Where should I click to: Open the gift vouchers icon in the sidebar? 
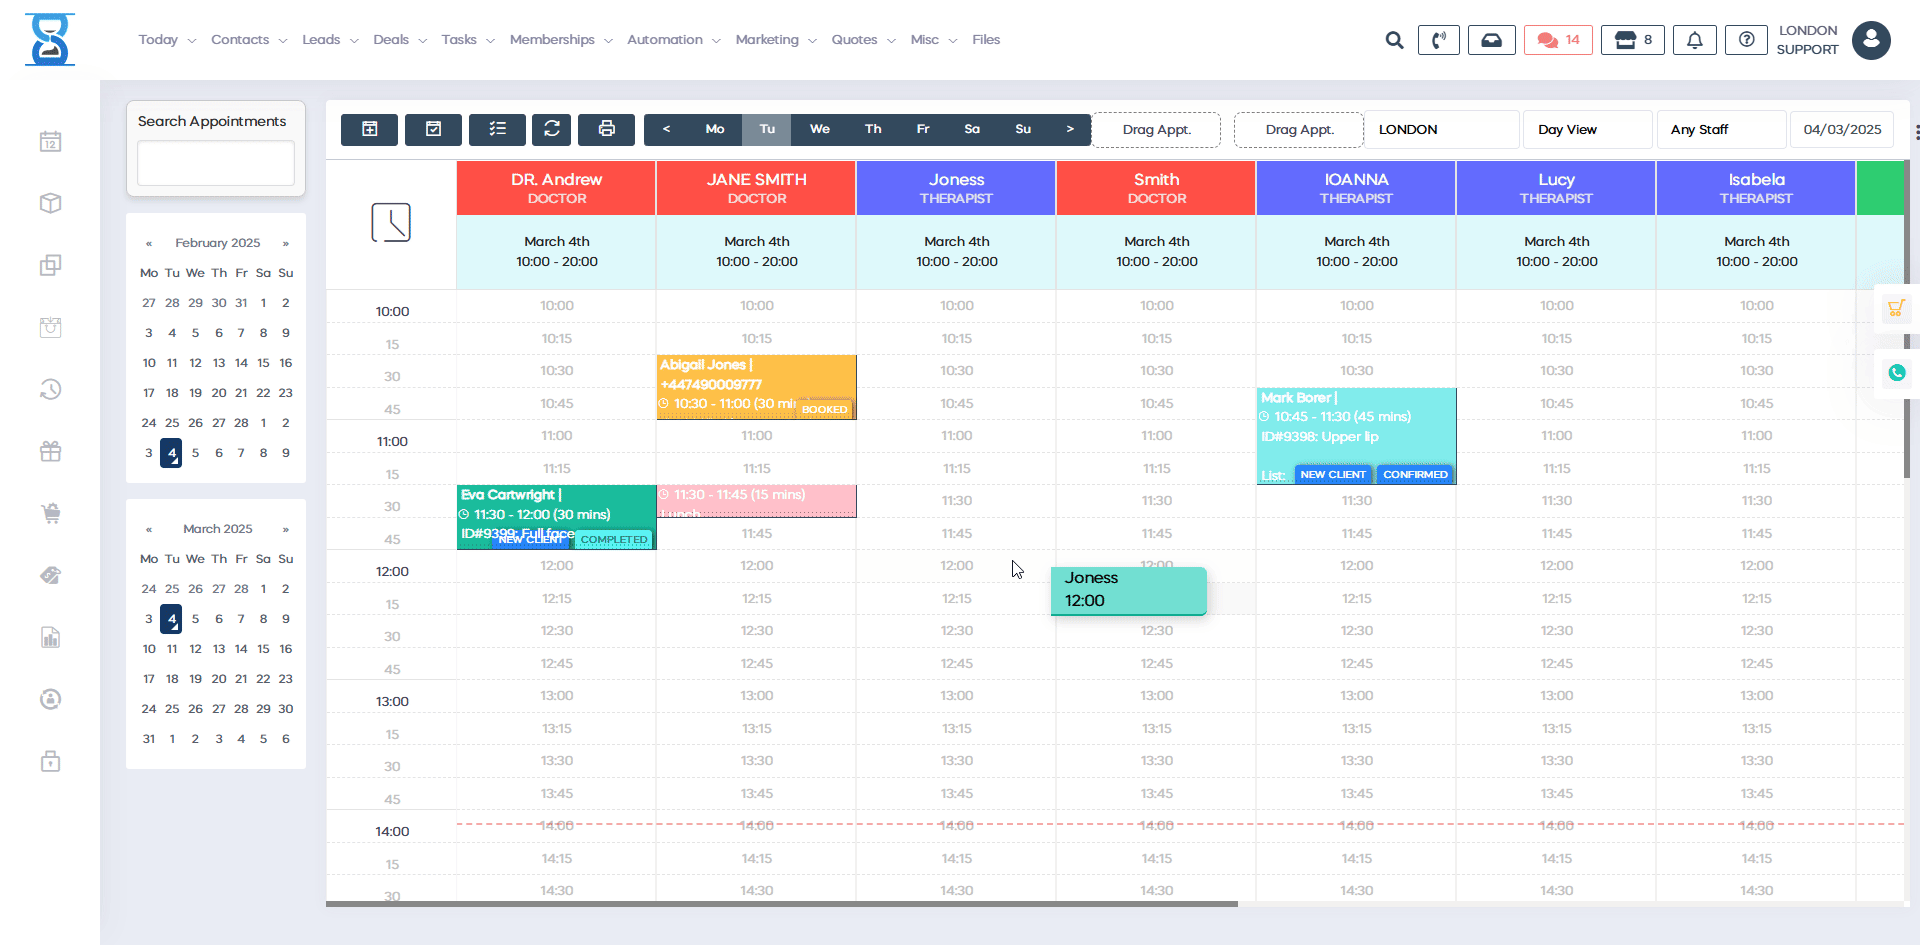click(50, 451)
